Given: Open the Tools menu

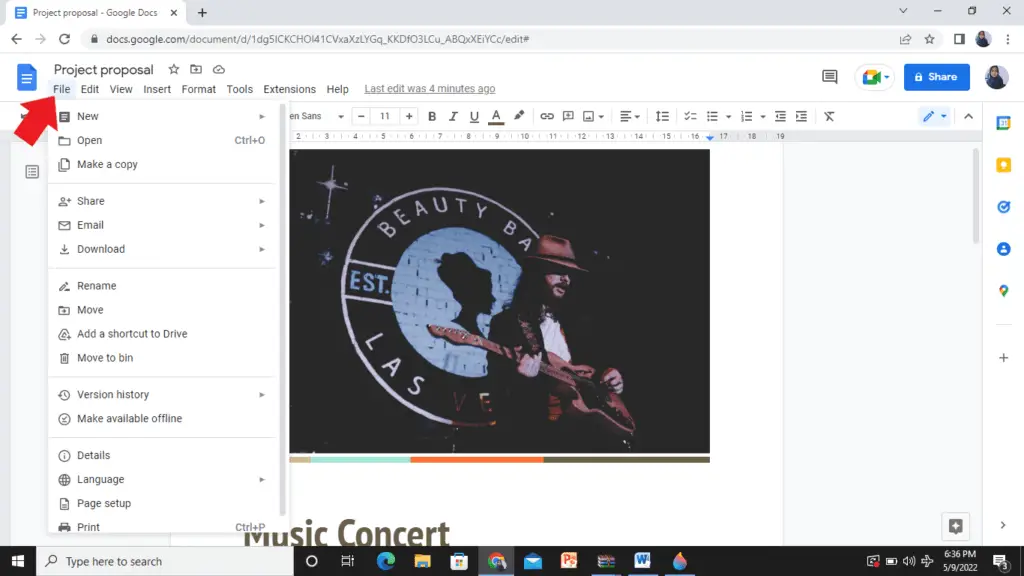Looking at the screenshot, I should click(240, 89).
